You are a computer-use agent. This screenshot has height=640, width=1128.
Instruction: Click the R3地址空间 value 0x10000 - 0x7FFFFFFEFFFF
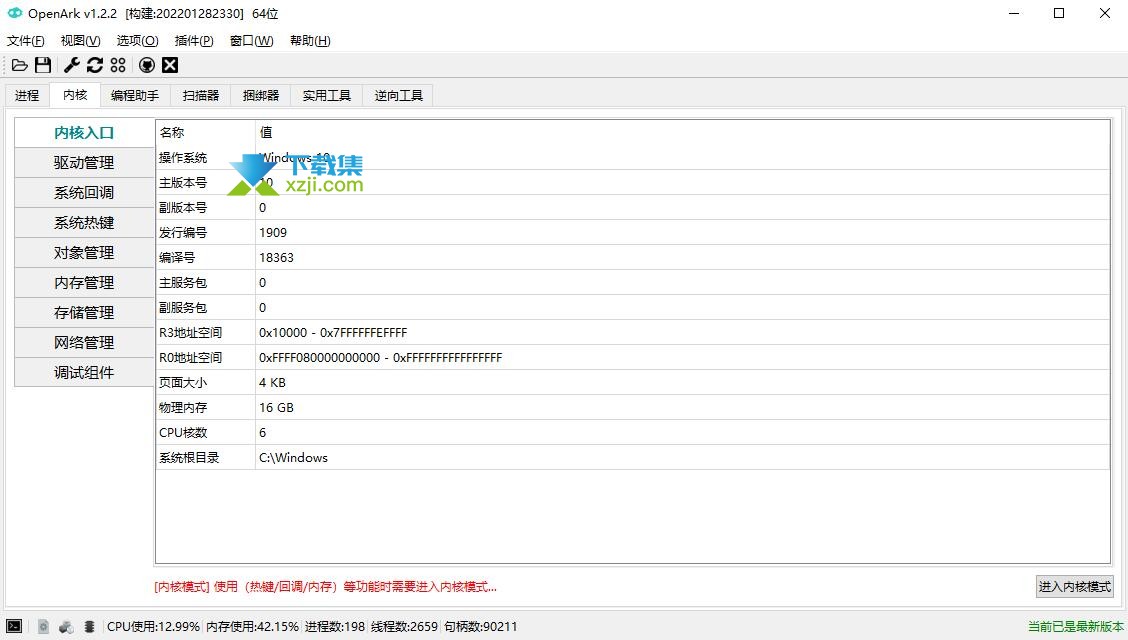(333, 333)
